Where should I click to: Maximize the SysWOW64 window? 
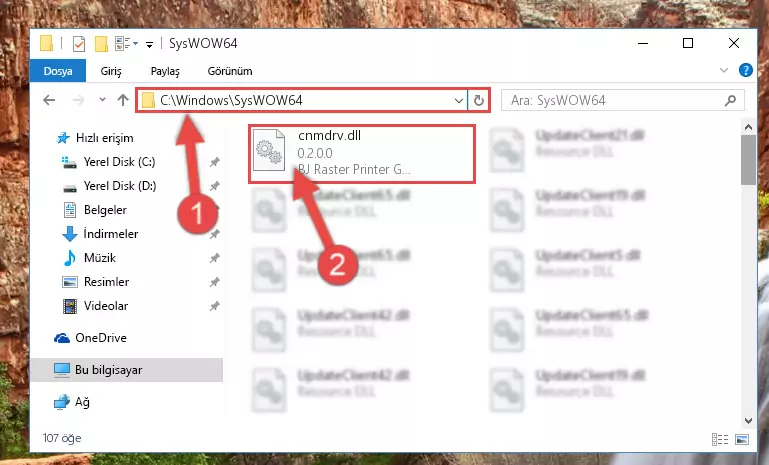tap(688, 43)
